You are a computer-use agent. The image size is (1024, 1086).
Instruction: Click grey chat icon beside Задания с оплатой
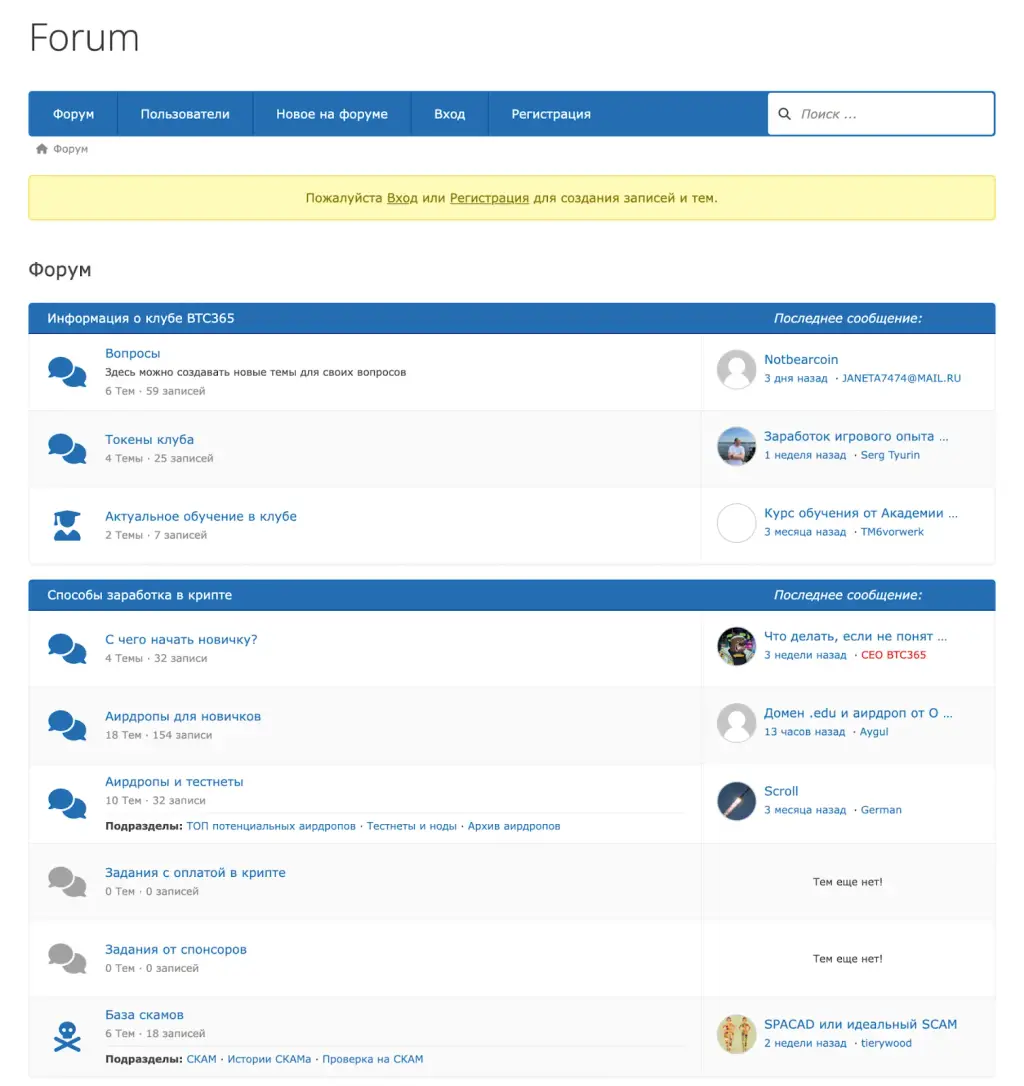click(x=67, y=882)
